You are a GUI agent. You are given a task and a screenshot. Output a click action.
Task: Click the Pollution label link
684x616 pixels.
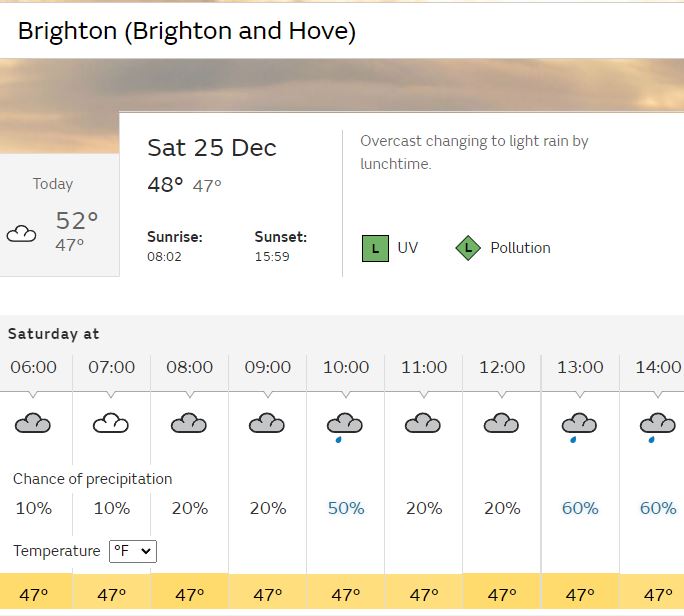click(520, 248)
